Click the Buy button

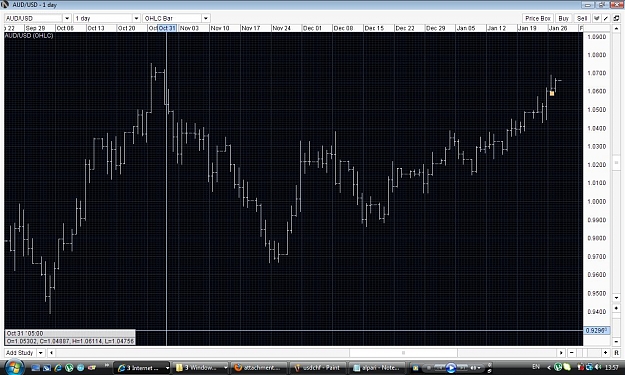(x=564, y=18)
